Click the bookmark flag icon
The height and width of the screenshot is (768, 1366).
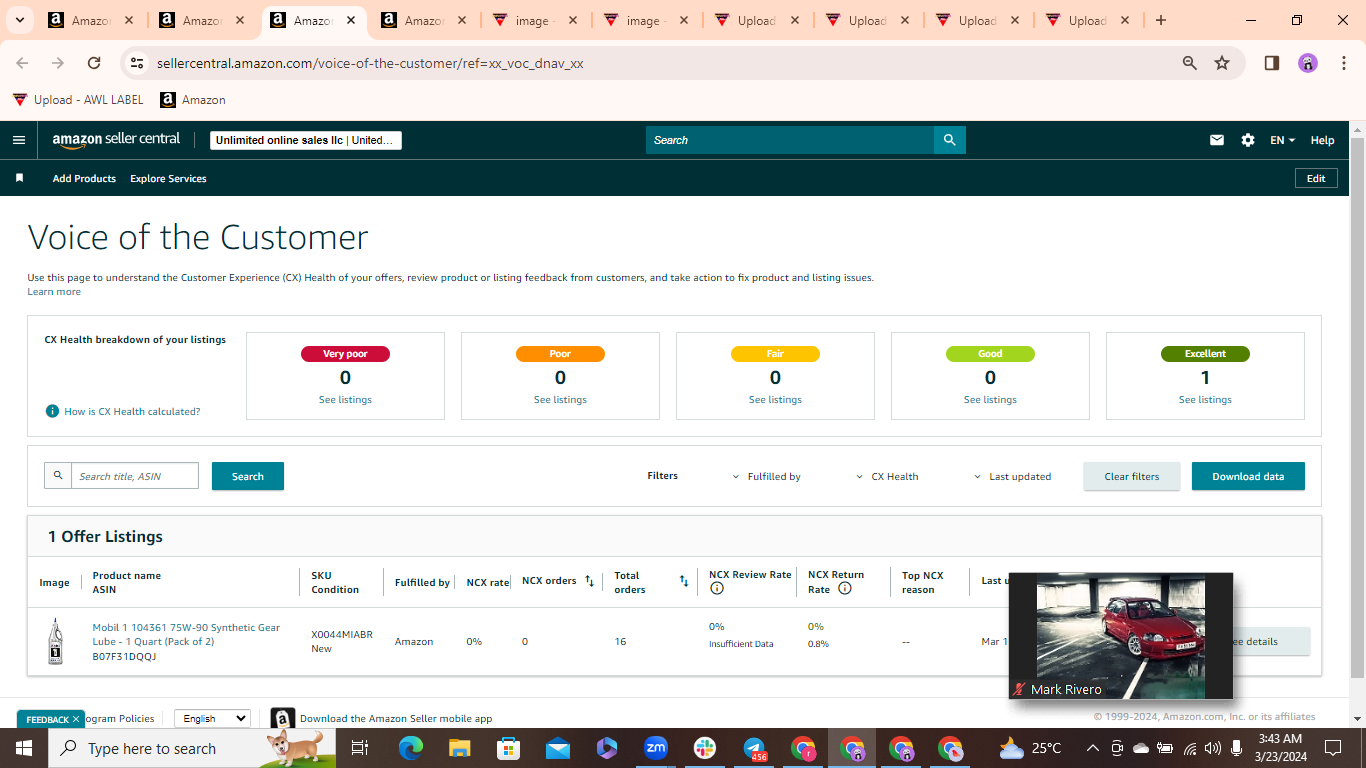pos(19,178)
